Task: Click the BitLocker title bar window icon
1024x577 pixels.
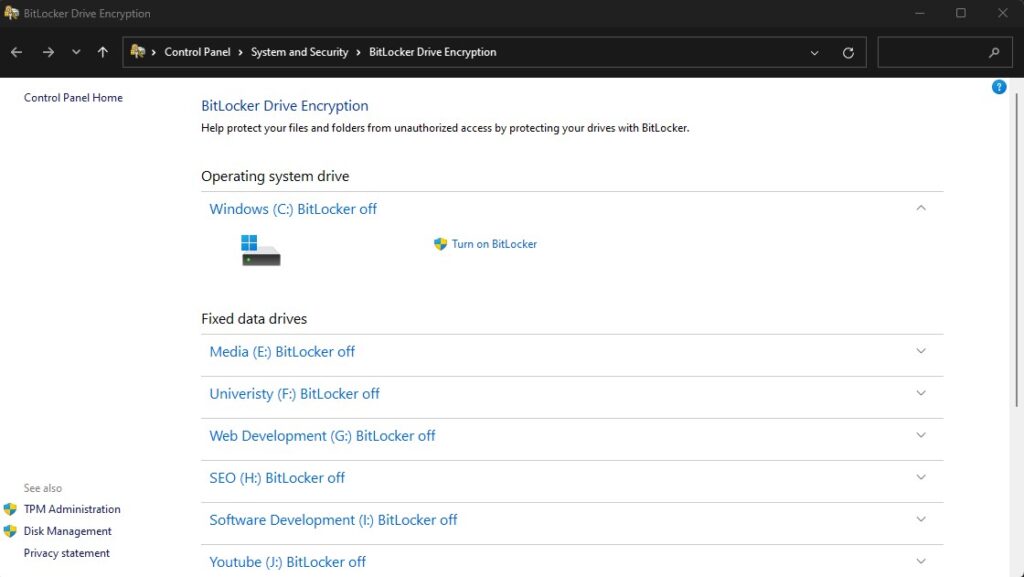Action: tap(11, 13)
